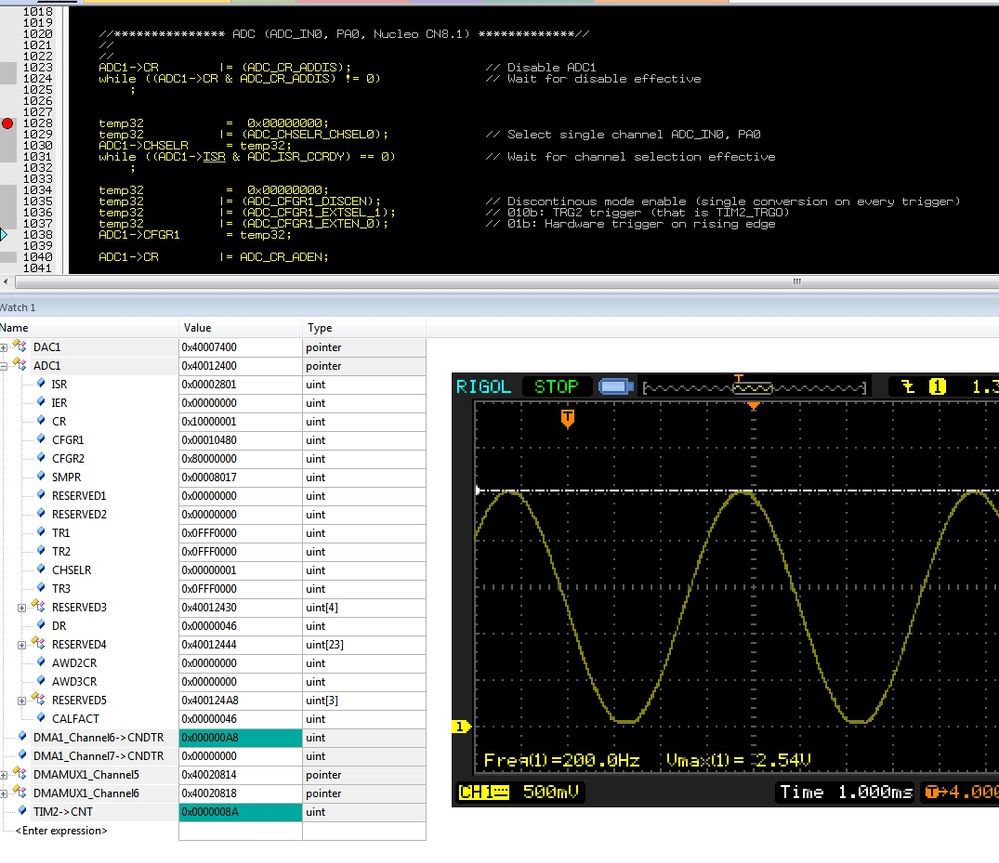Viewport: 999px width, 863px height.
Task: Click the member icon beside DR
Action: pos(41,625)
